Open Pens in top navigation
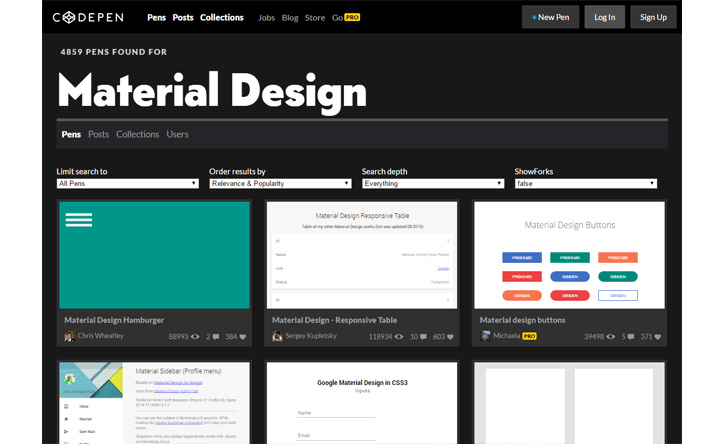Screen dimensions: 724x444 click(x=157, y=18)
